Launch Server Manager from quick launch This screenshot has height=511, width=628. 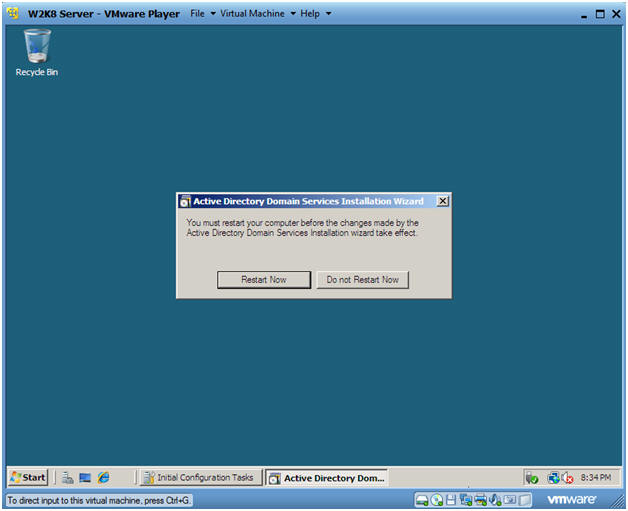click(67, 477)
